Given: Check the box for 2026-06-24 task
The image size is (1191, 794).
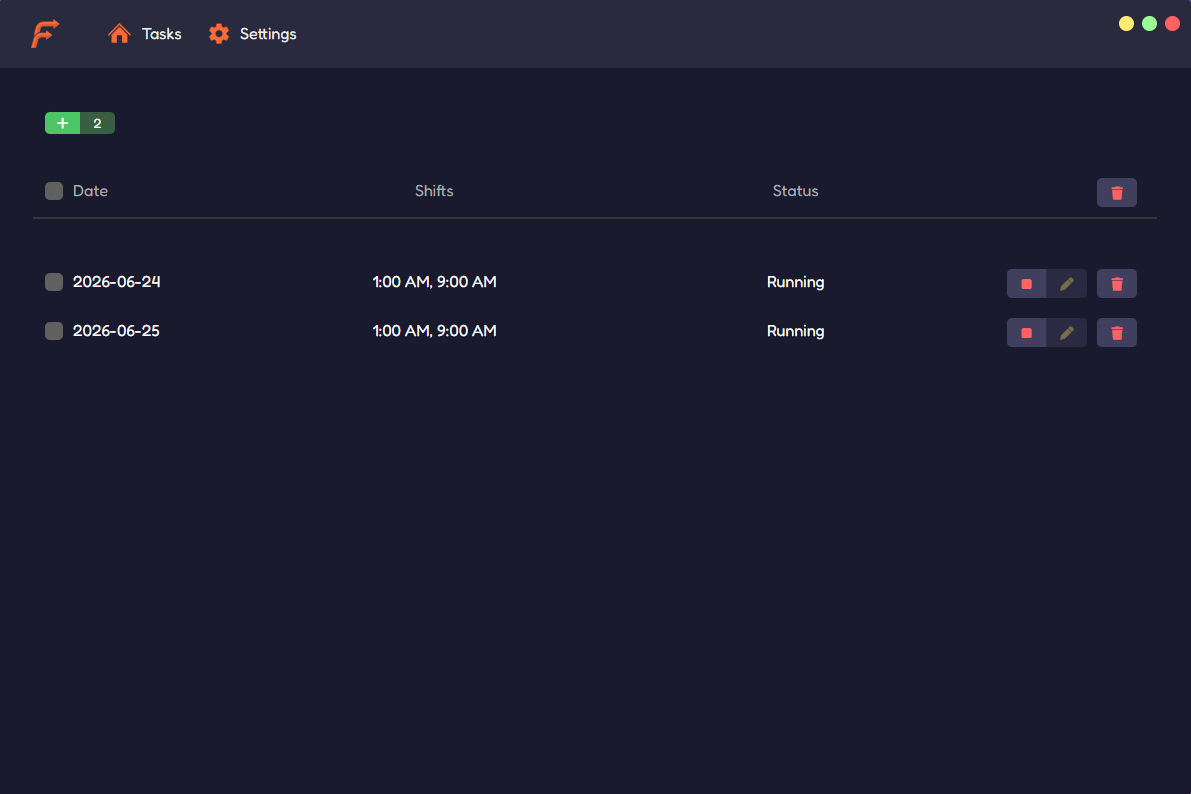Looking at the screenshot, I should pos(54,282).
